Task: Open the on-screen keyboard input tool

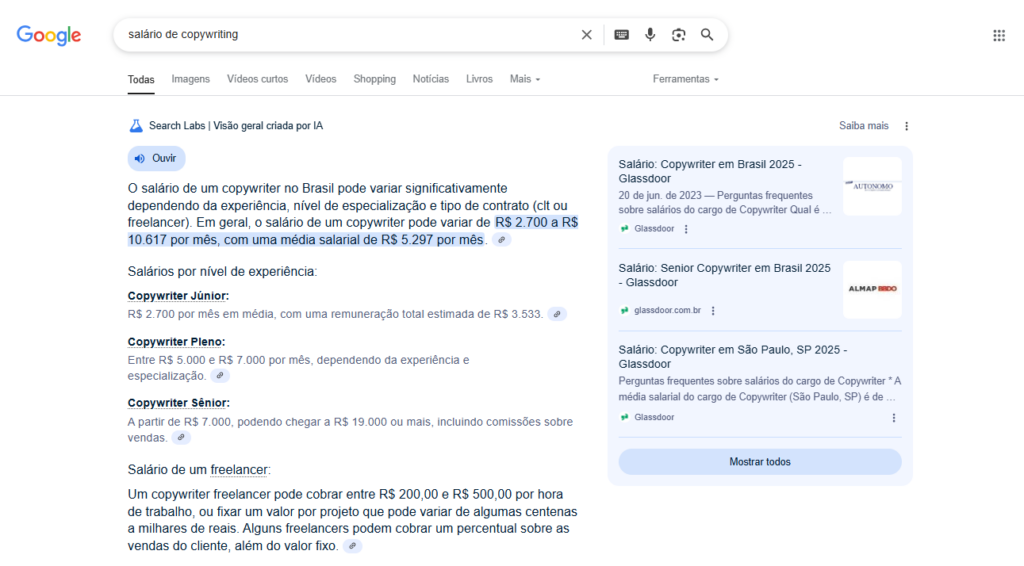Action: click(621, 35)
